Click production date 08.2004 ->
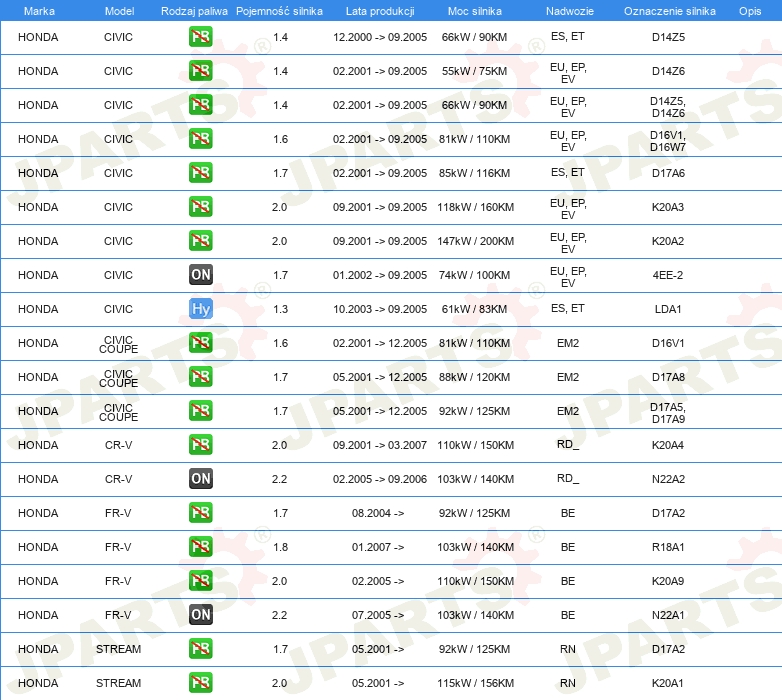 pos(378,513)
